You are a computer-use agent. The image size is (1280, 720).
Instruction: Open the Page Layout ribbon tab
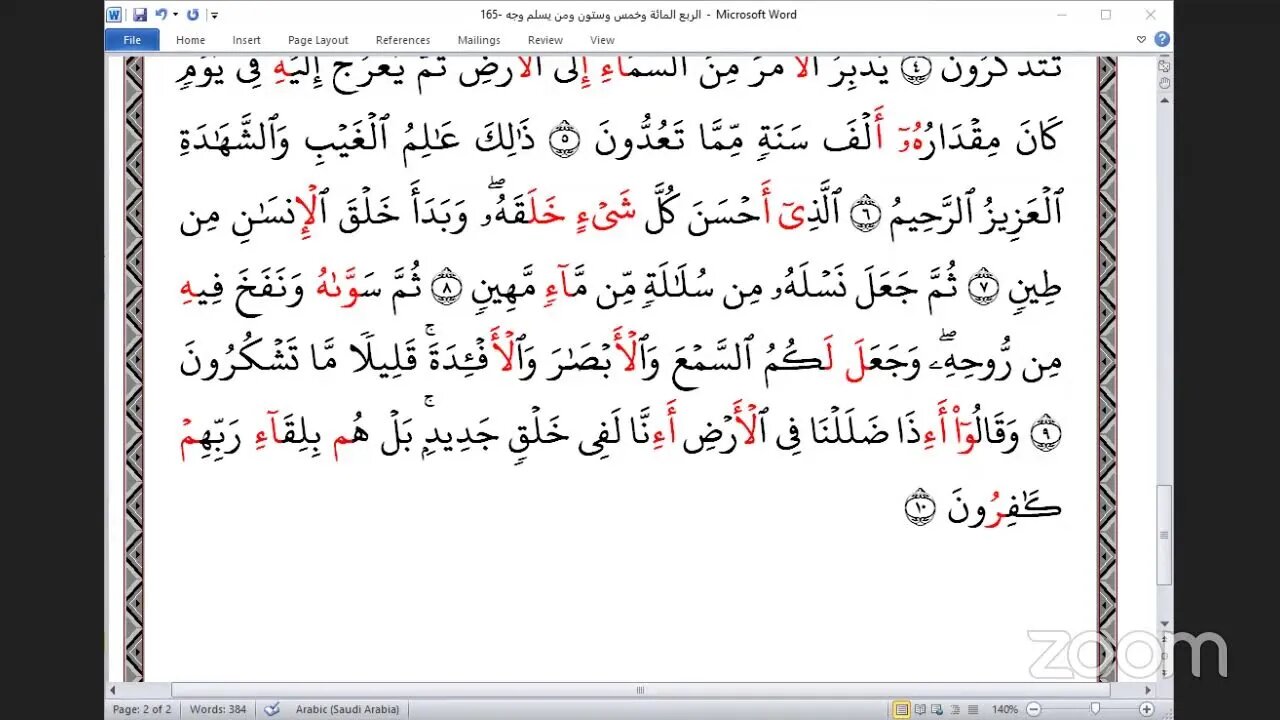tap(318, 40)
